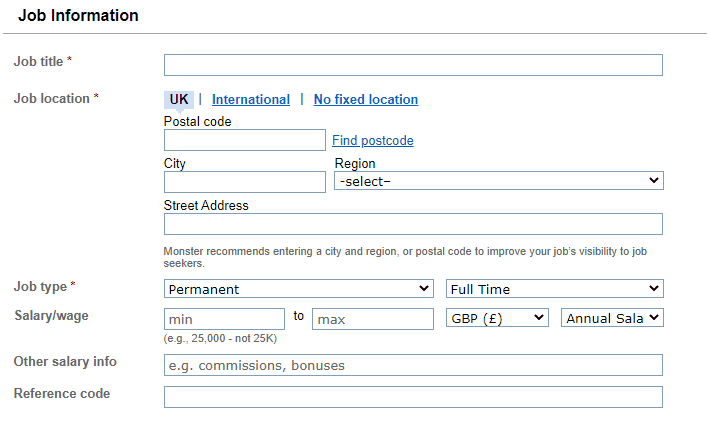Click into the City field
Screen dimensions: 710x421
point(245,181)
